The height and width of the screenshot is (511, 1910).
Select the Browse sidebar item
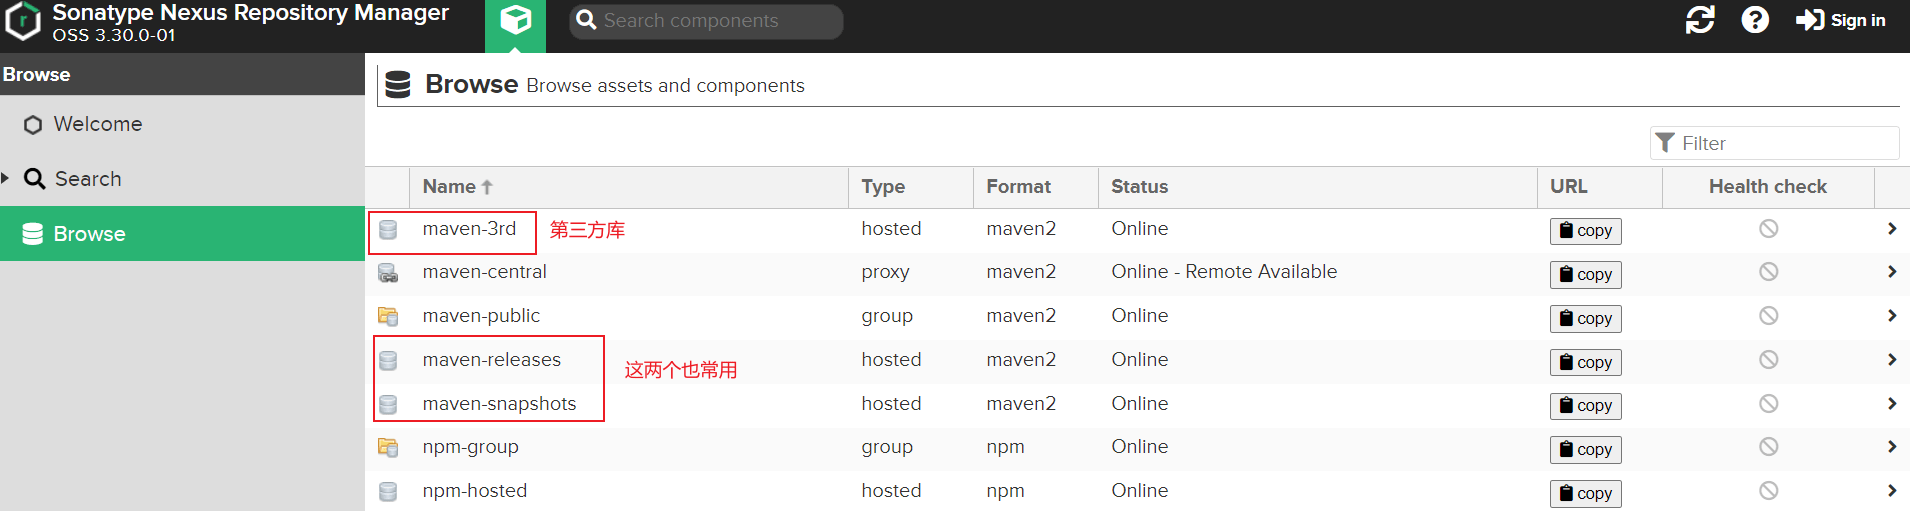tap(182, 234)
